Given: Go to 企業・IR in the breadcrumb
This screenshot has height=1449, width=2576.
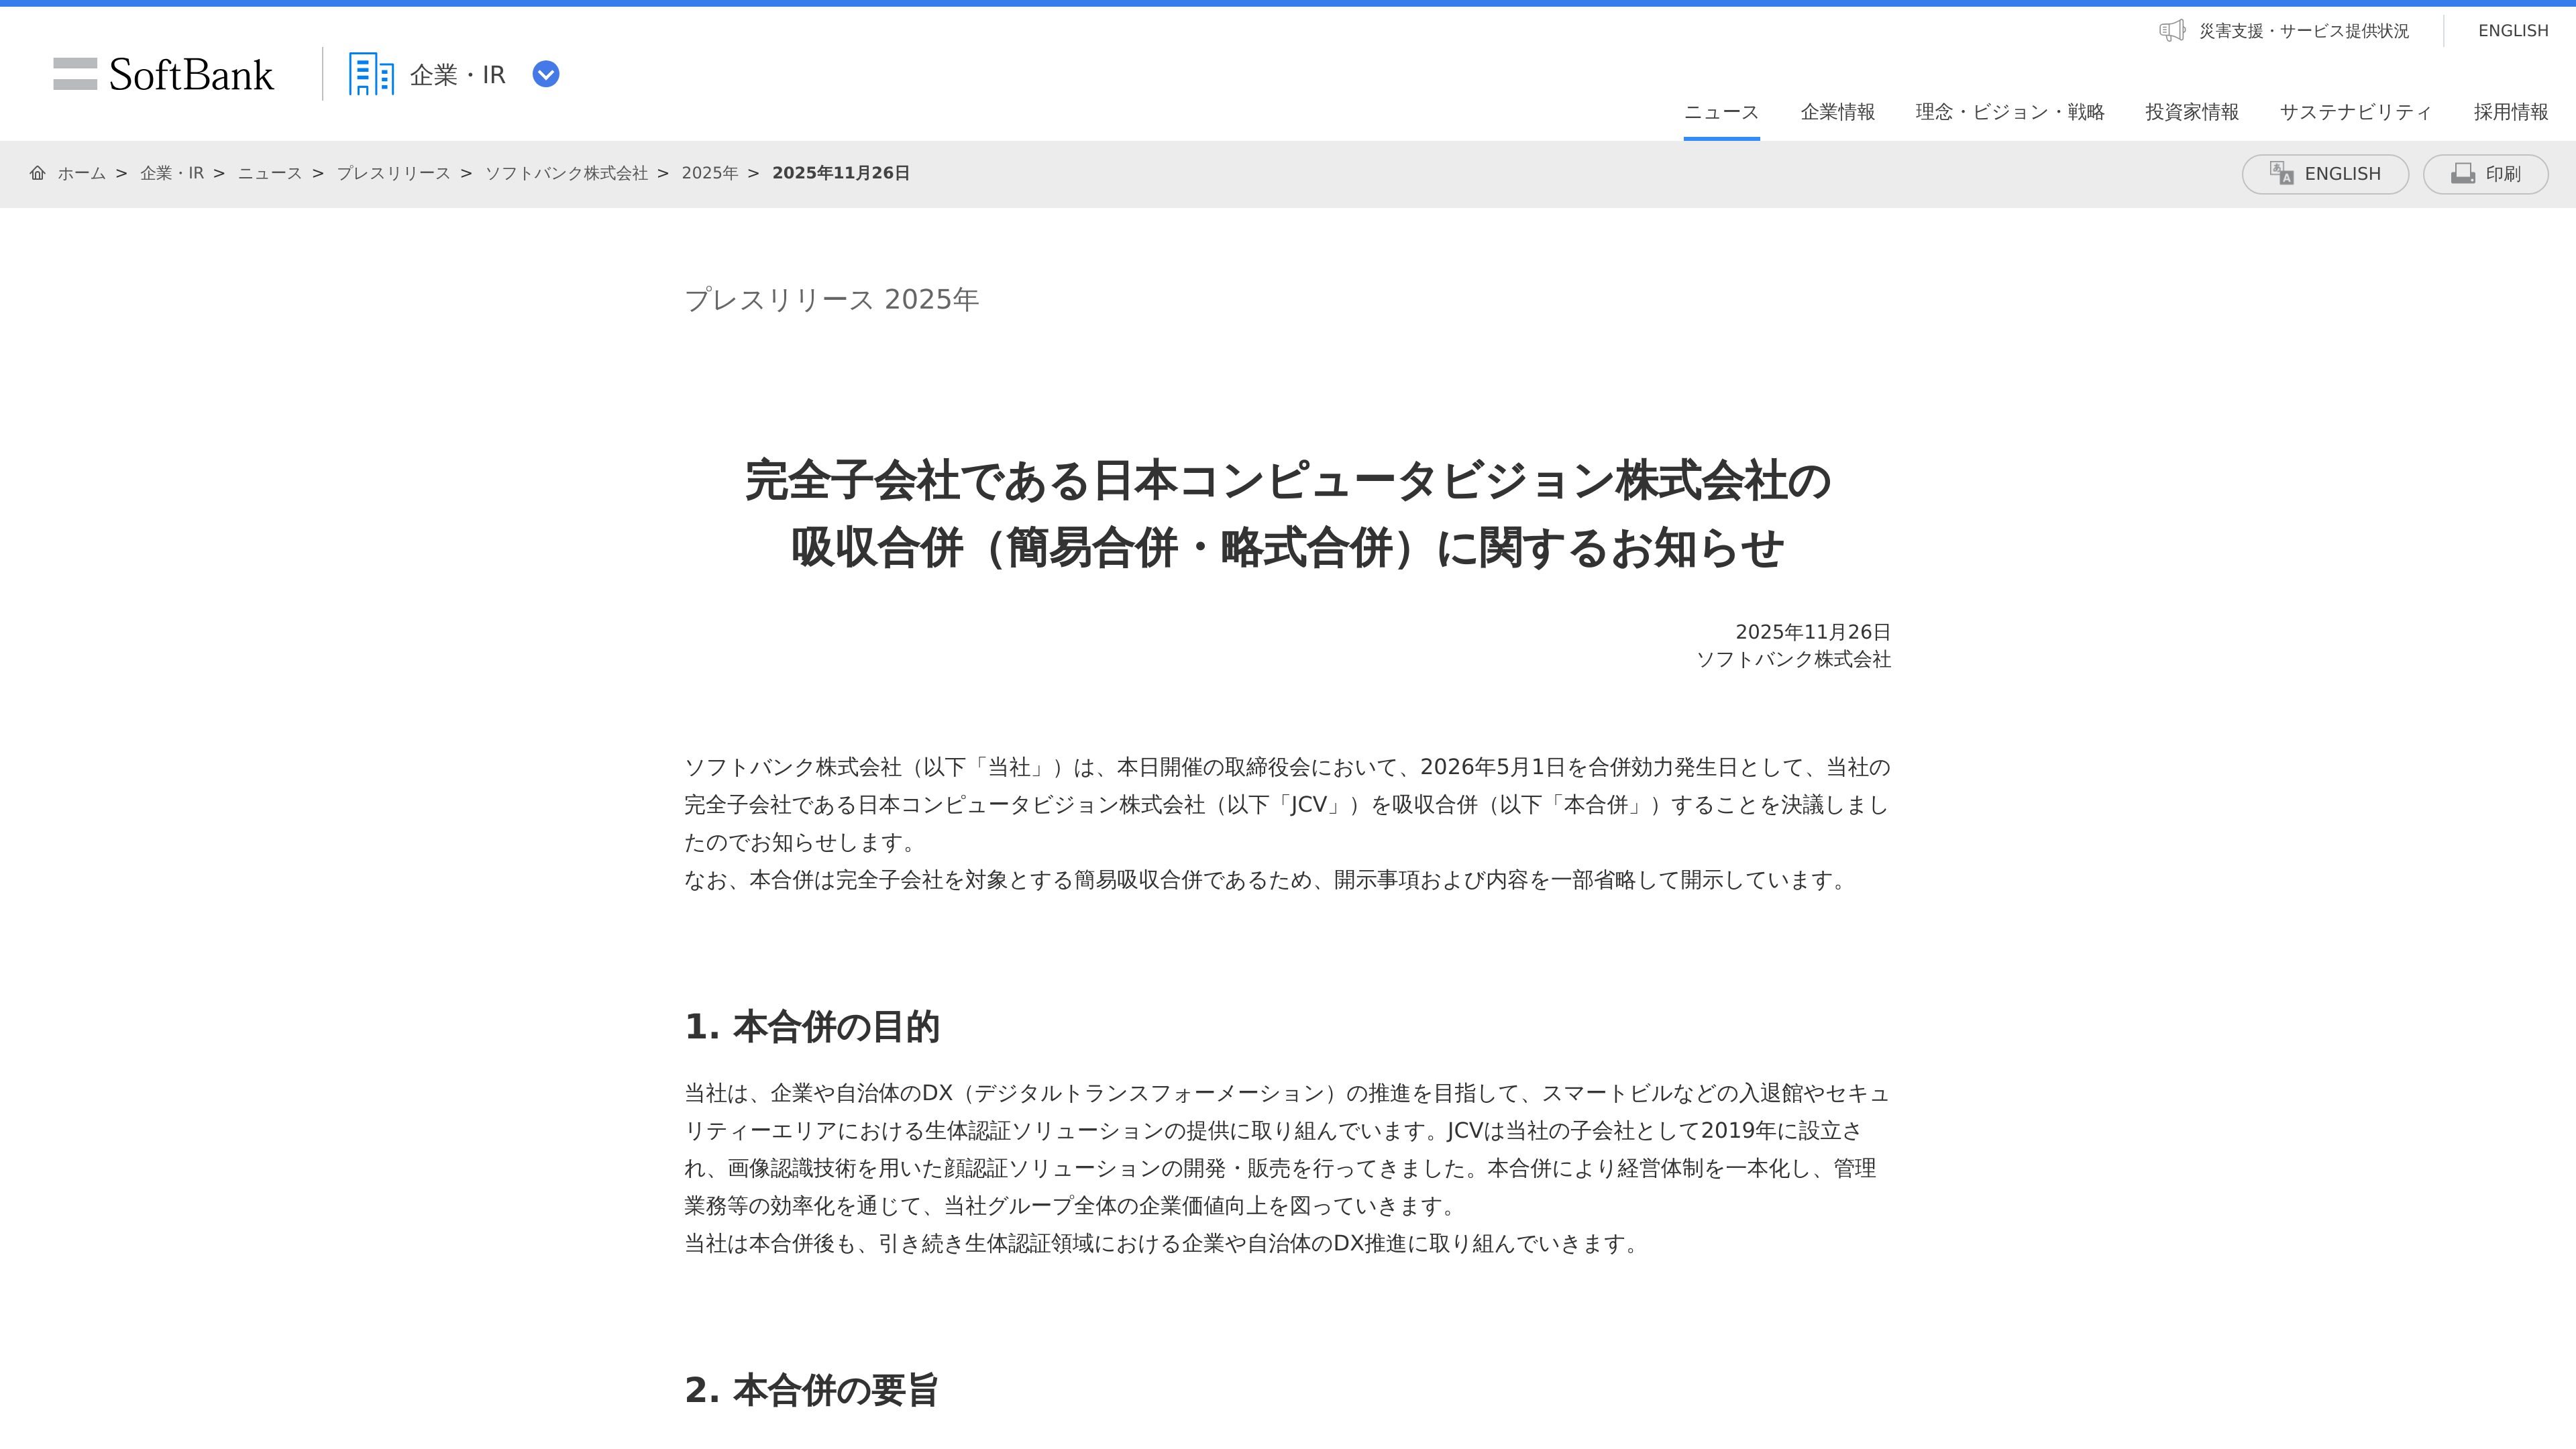Looking at the screenshot, I should (x=172, y=173).
